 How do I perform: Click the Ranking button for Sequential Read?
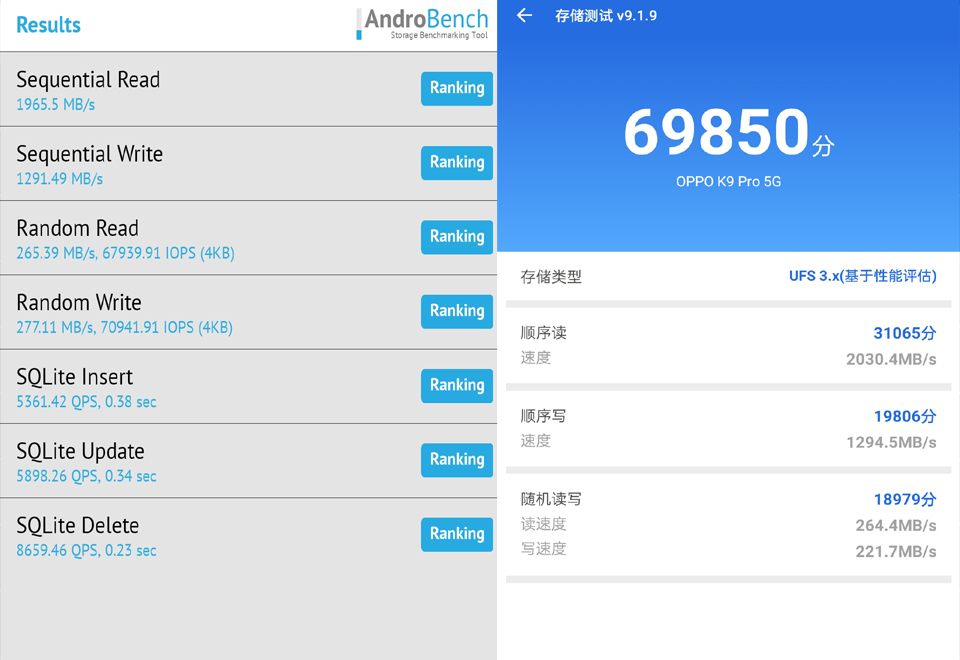pyautogui.click(x=456, y=88)
